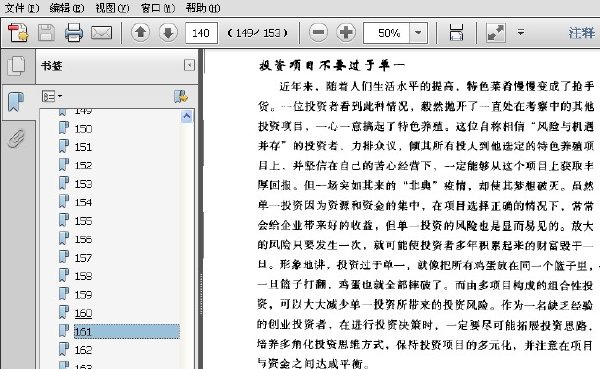Click the Save floppy disk icon

click(46, 33)
